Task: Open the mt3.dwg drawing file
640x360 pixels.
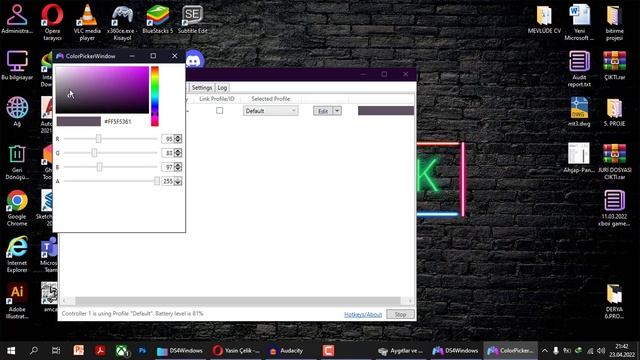Action: pos(579,111)
